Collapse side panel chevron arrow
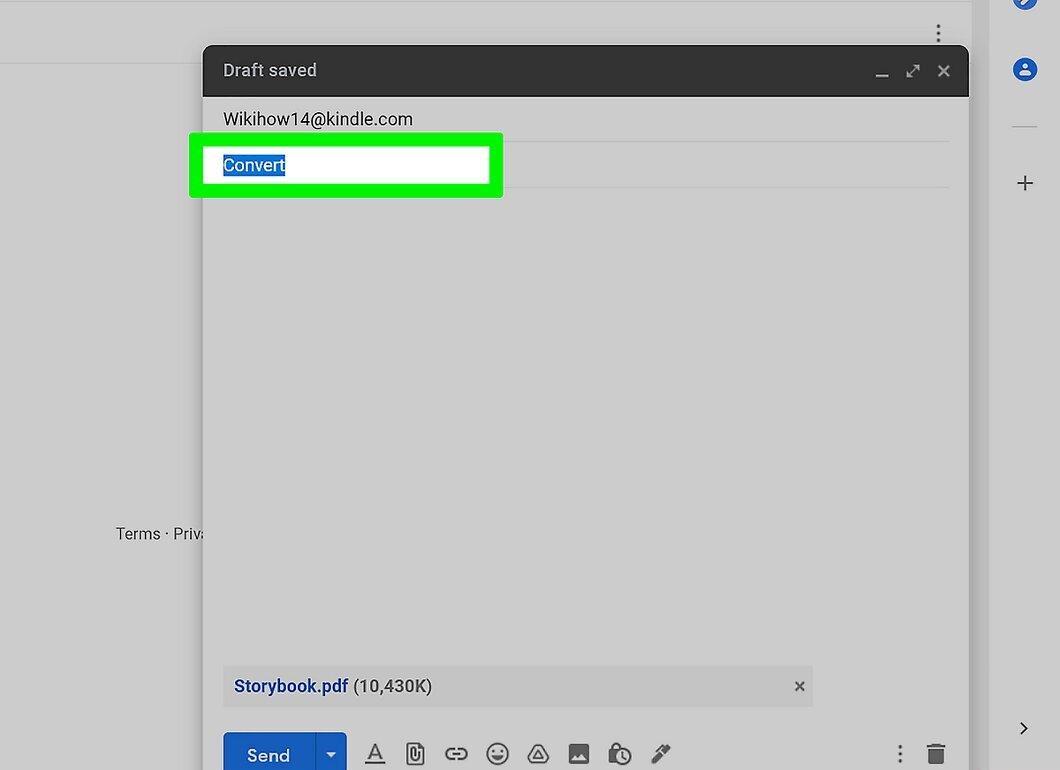Viewport: 1060px width, 770px height. tap(1023, 728)
